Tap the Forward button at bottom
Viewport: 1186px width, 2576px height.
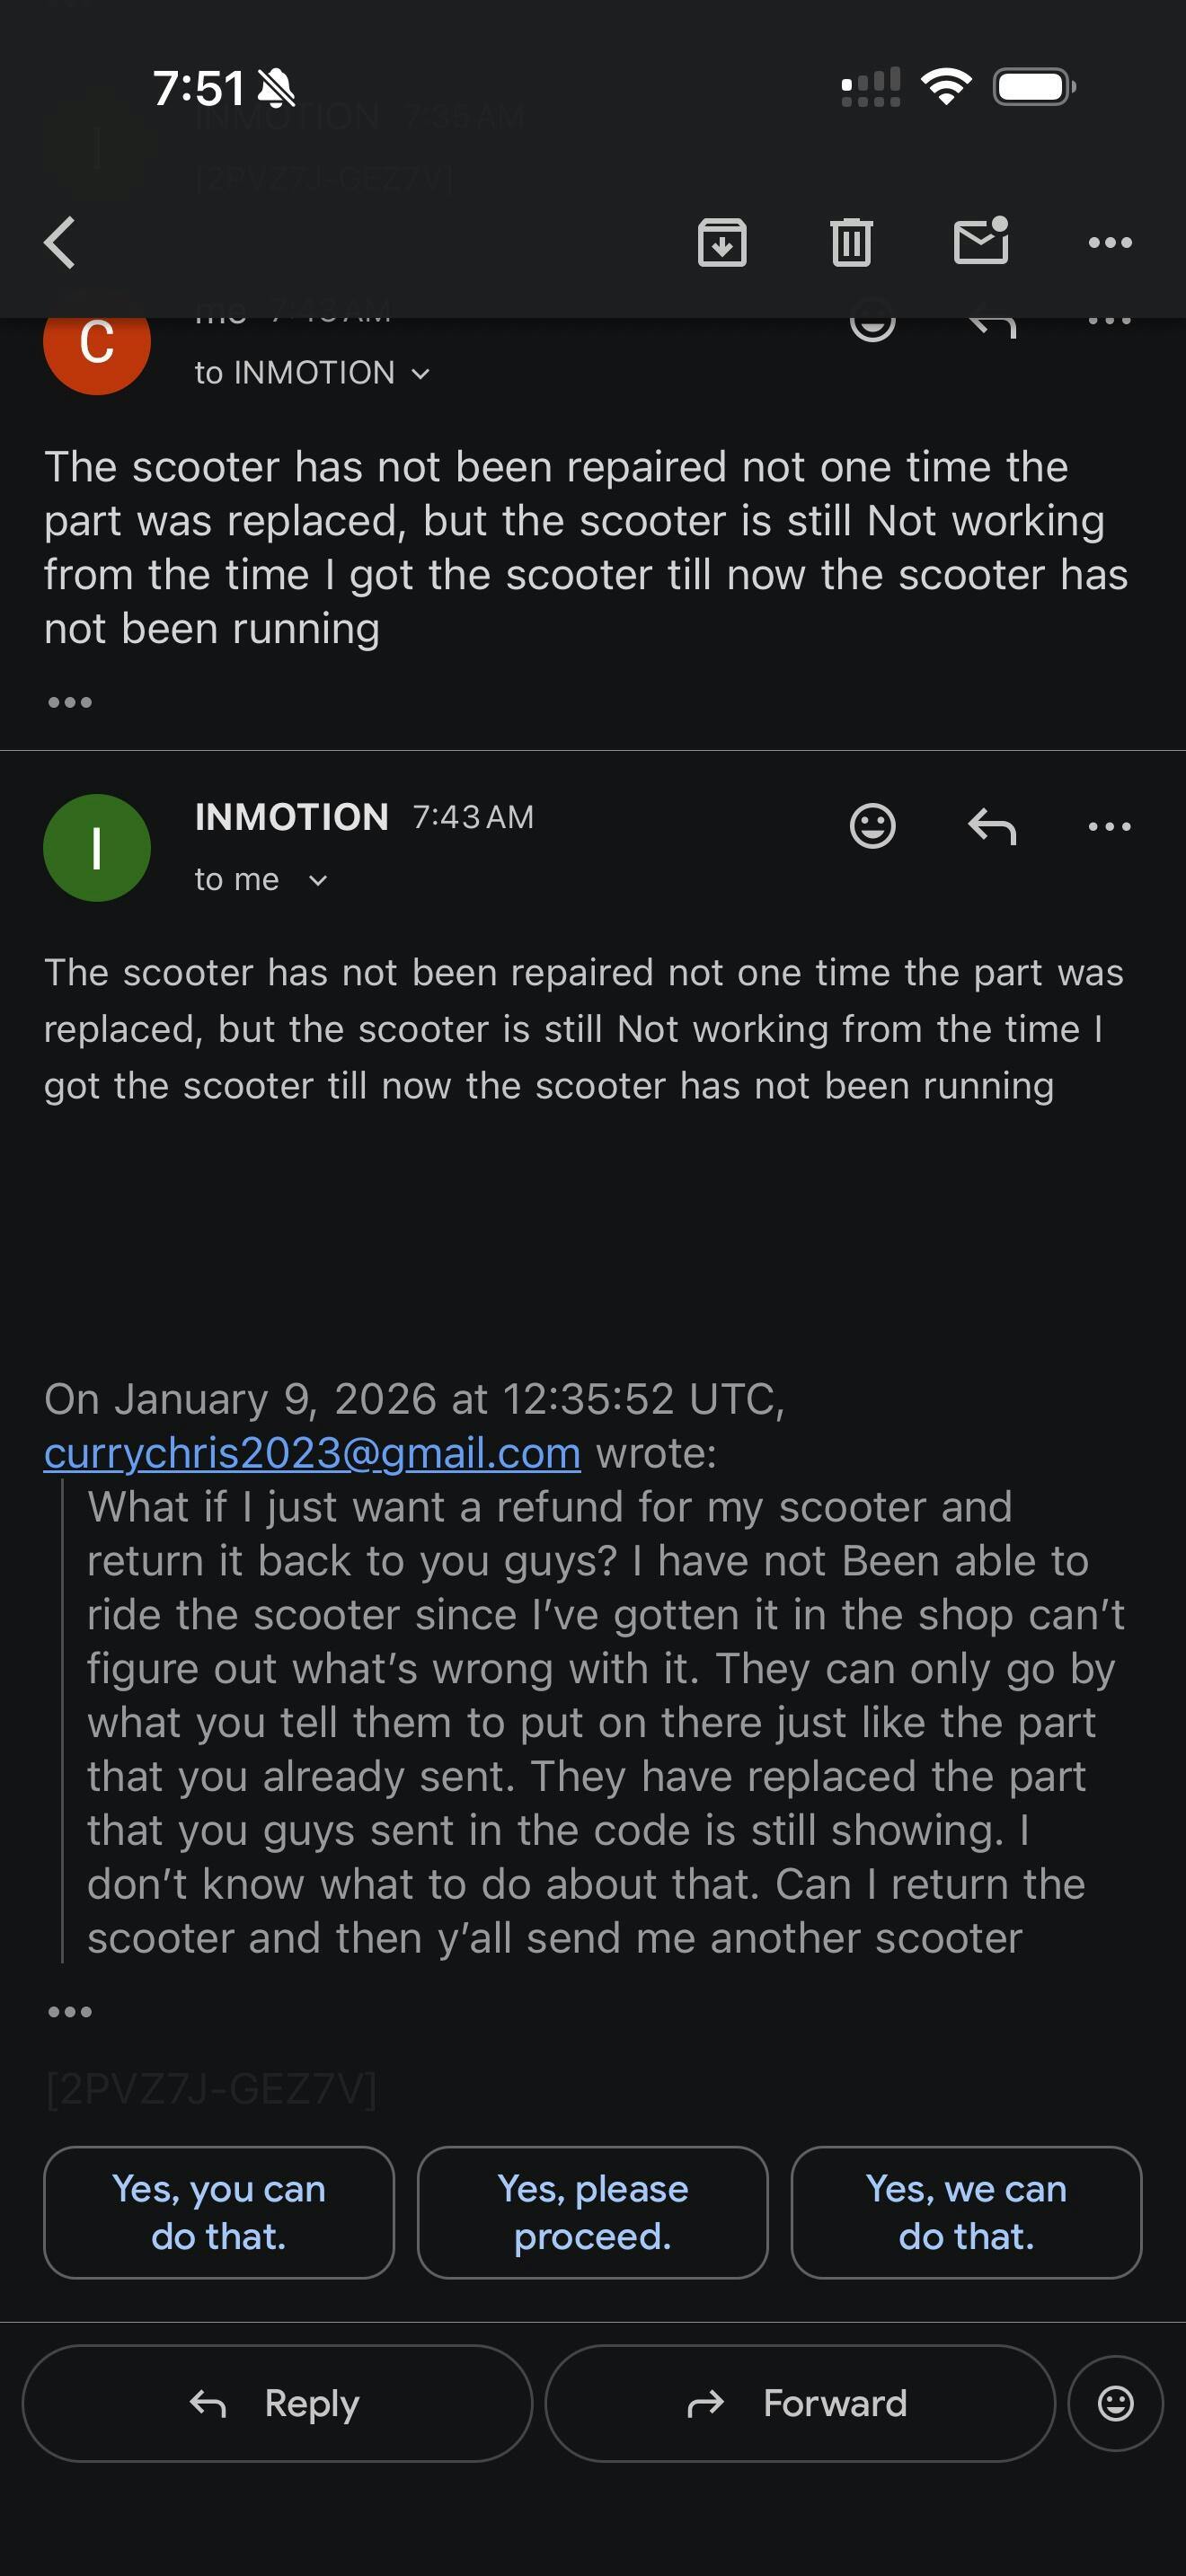pos(799,2403)
